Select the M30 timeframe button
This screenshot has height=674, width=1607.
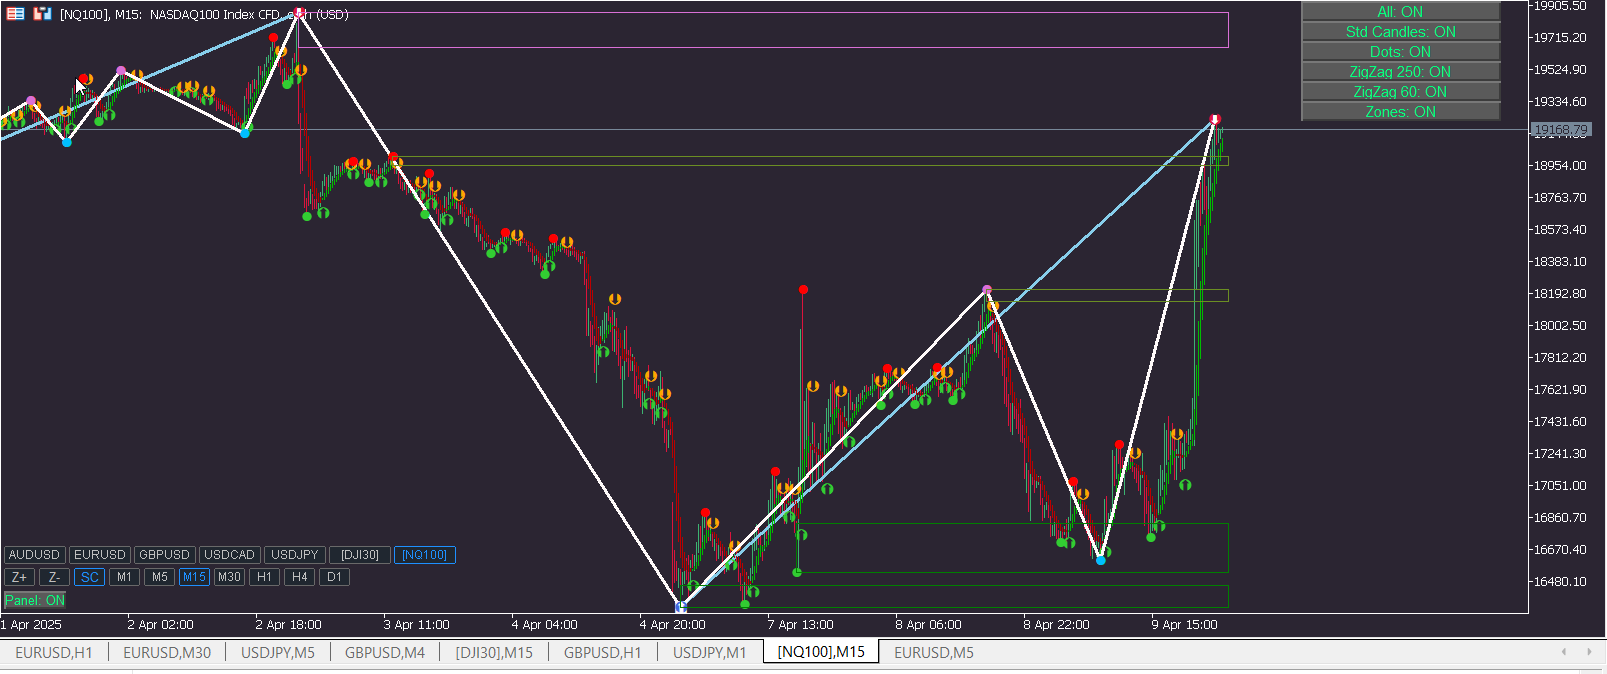(229, 577)
